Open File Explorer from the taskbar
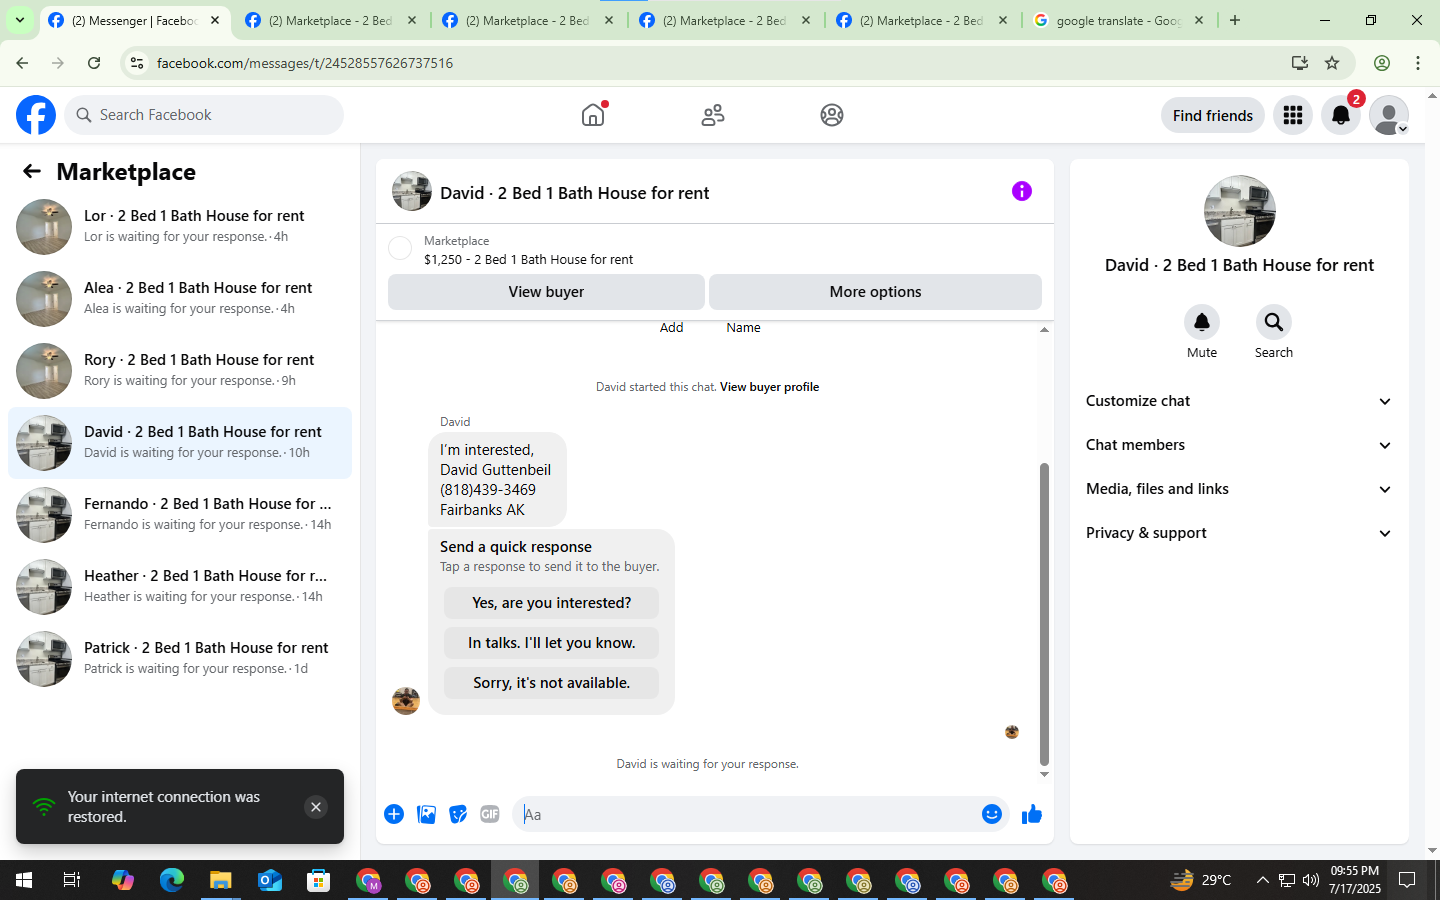Image resolution: width=1440 pixels, height=900 pixels. (220, 880)
